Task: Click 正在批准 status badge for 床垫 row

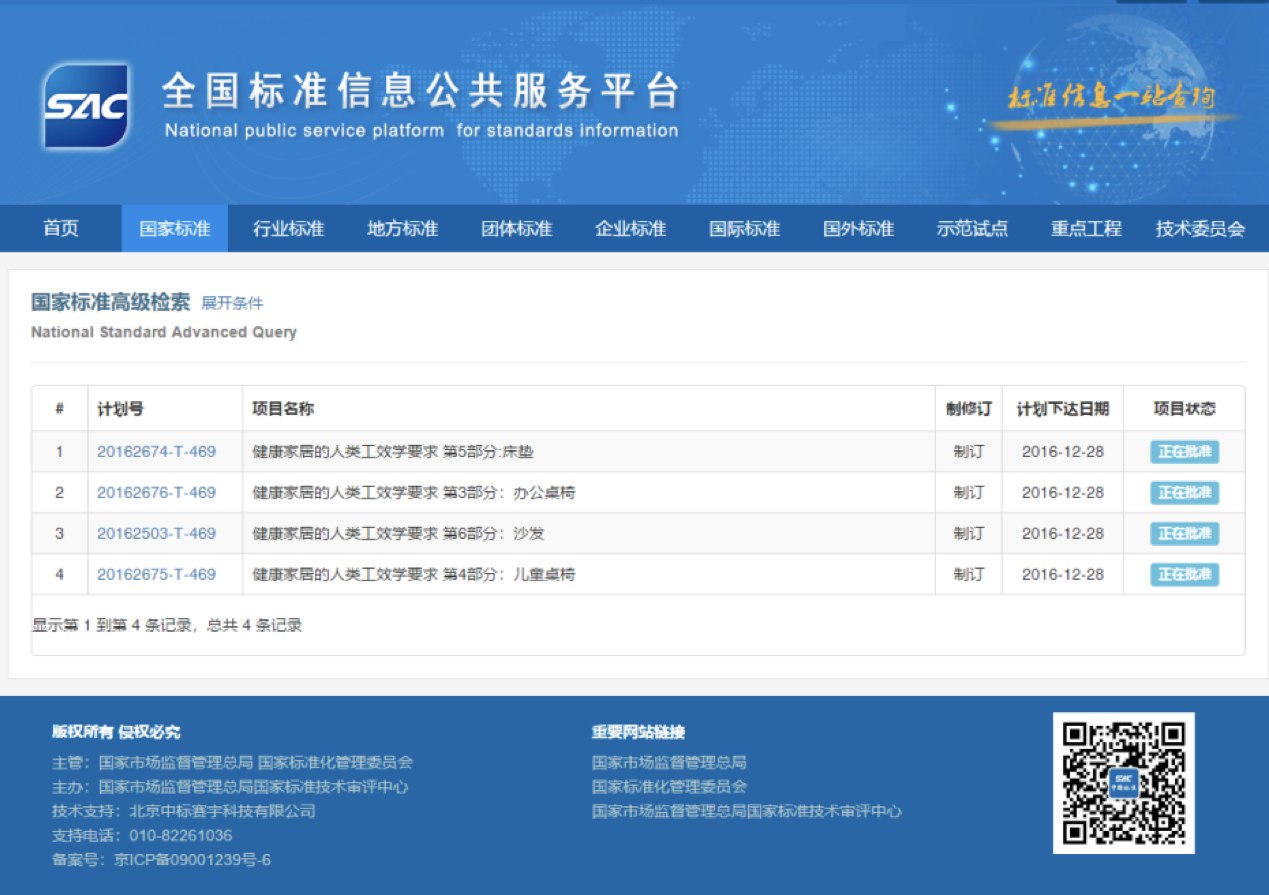Action: click(1184, 452)
